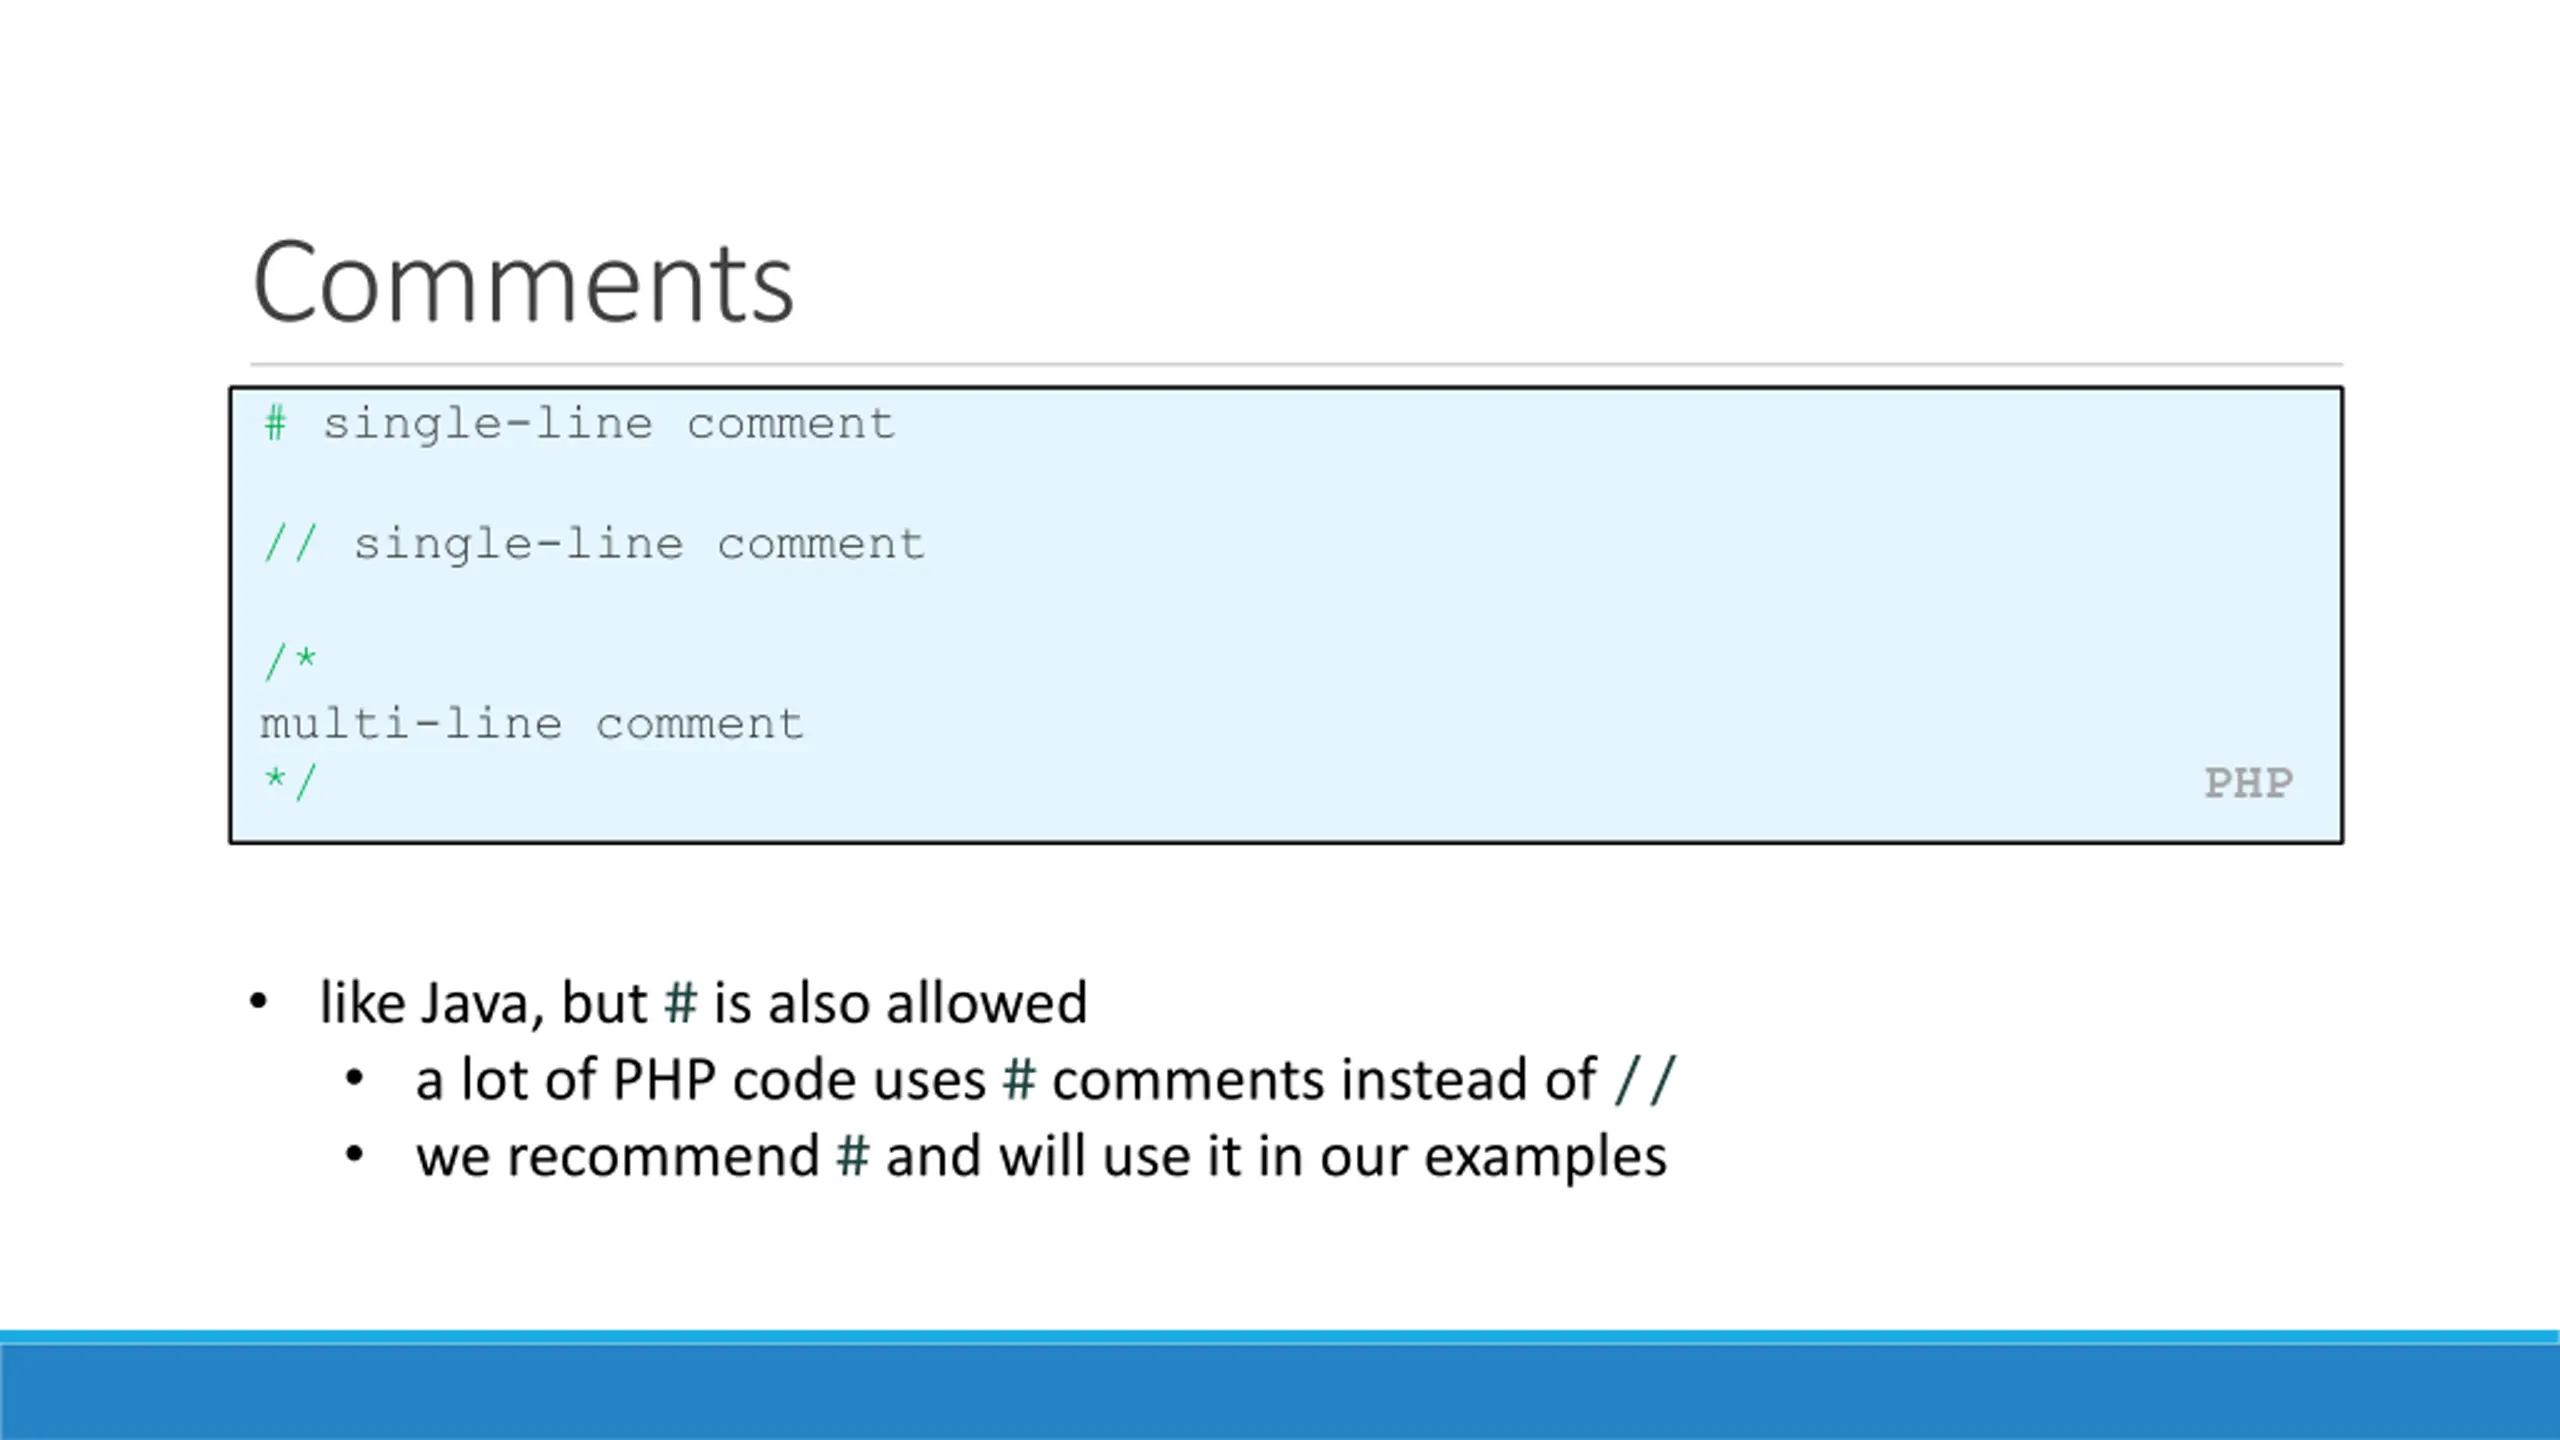The width and height of the screenshot is (2560, 1440).
Task: Click the green double-slash in code box
Action: click(290, 544)
